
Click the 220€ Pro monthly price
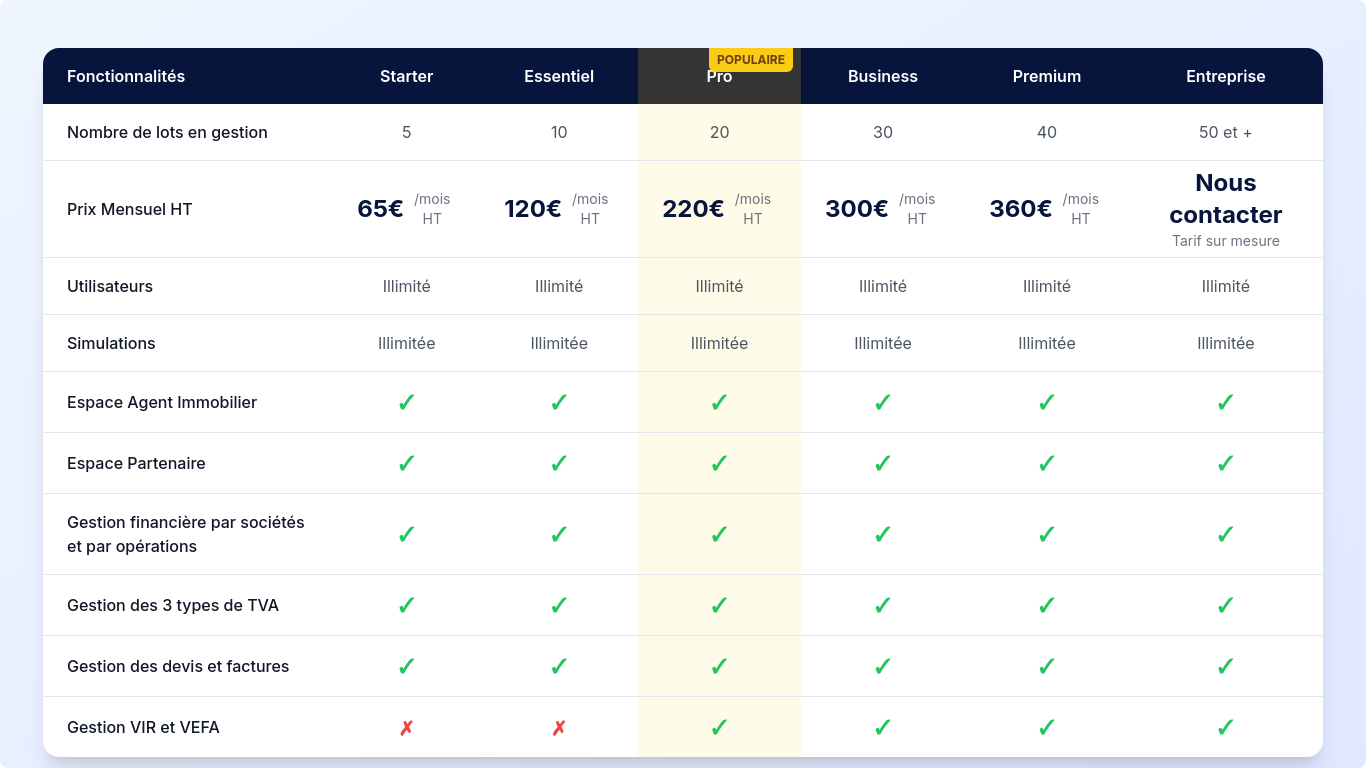click(693, 209)
